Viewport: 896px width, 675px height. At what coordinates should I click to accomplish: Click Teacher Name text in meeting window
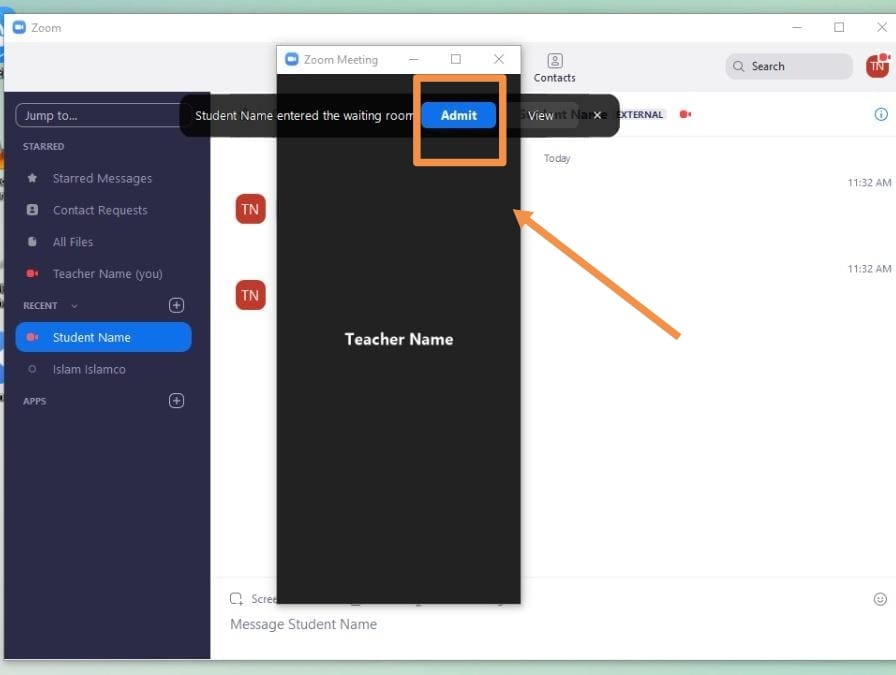click(x=399, y=340)
